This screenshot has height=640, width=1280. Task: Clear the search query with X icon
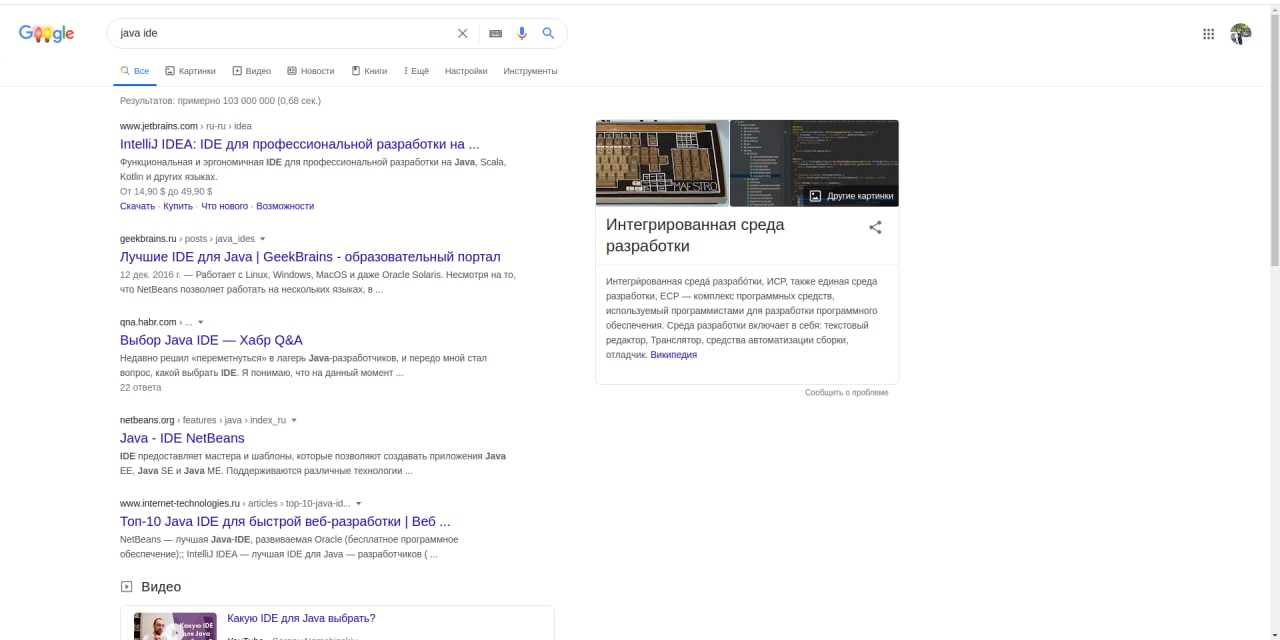tap(462, 33)
